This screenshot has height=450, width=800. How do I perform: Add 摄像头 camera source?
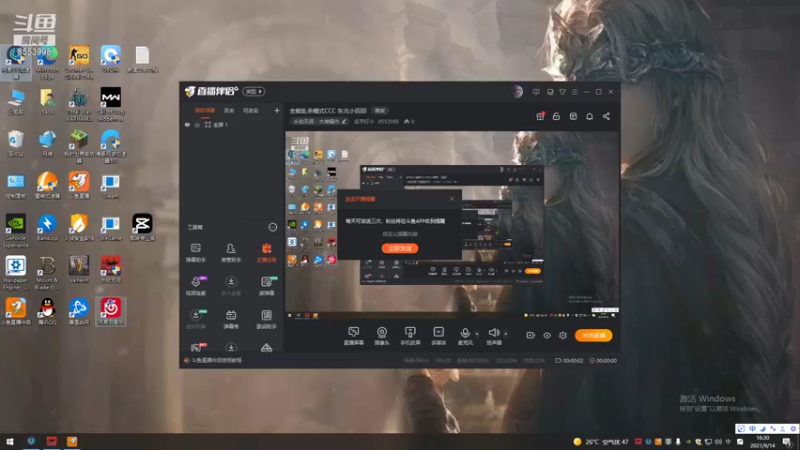(x=382, y=336)
